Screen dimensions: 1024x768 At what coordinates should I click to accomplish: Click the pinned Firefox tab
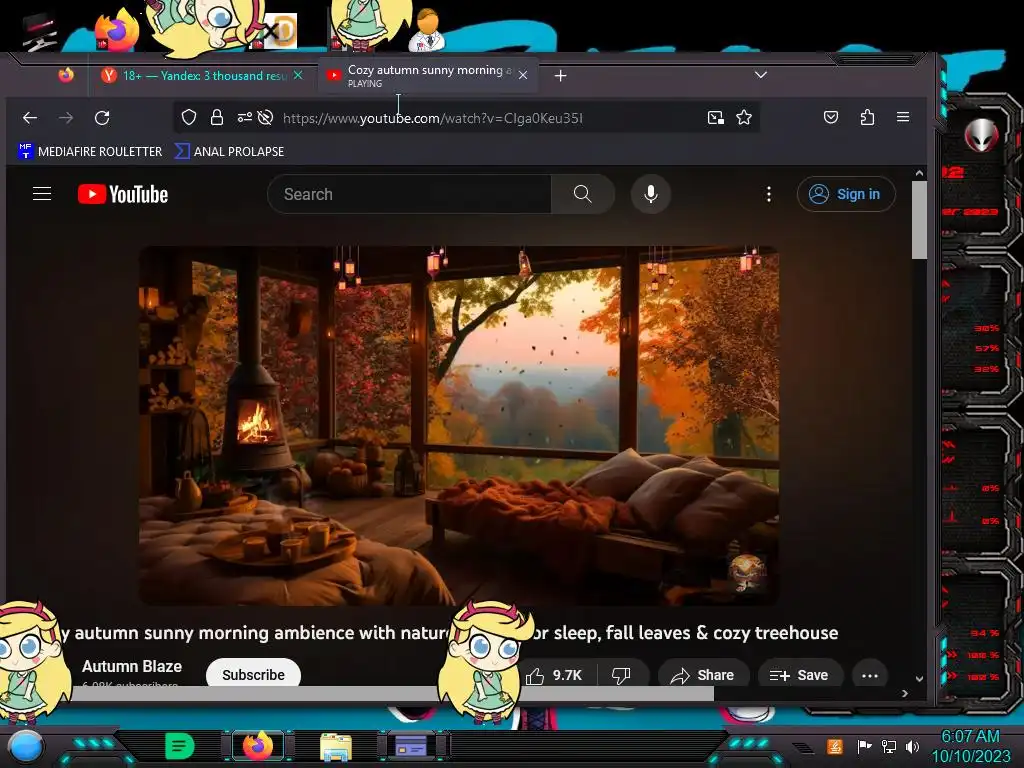(x=66, y=76)
